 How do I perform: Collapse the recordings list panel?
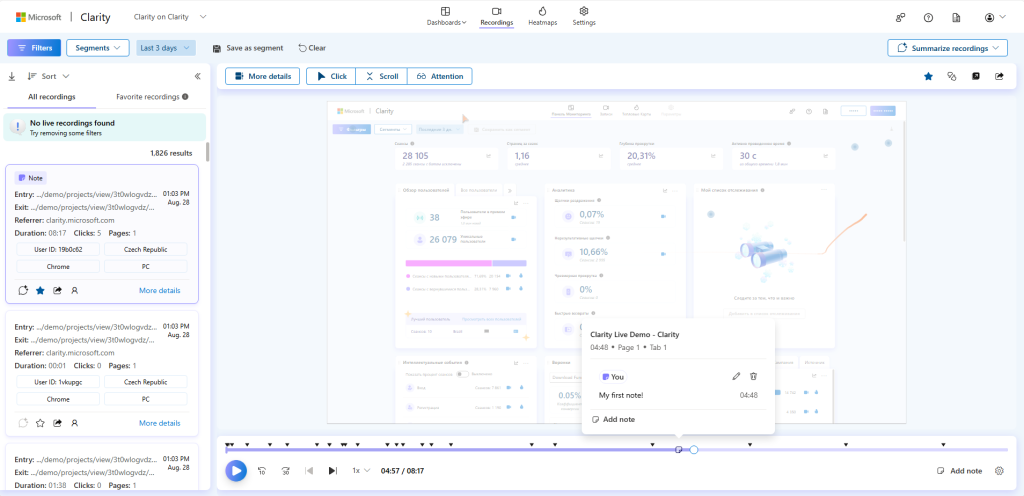(198, 76)
